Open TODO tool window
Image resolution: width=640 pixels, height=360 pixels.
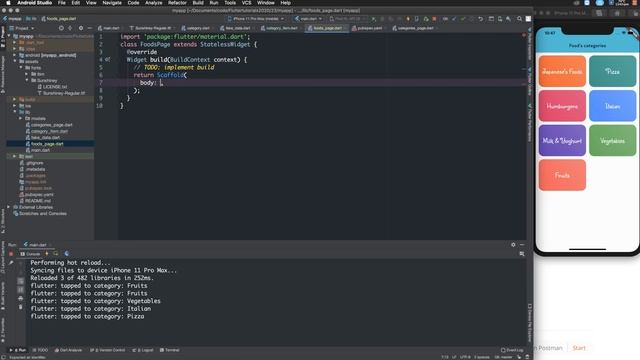40,350
